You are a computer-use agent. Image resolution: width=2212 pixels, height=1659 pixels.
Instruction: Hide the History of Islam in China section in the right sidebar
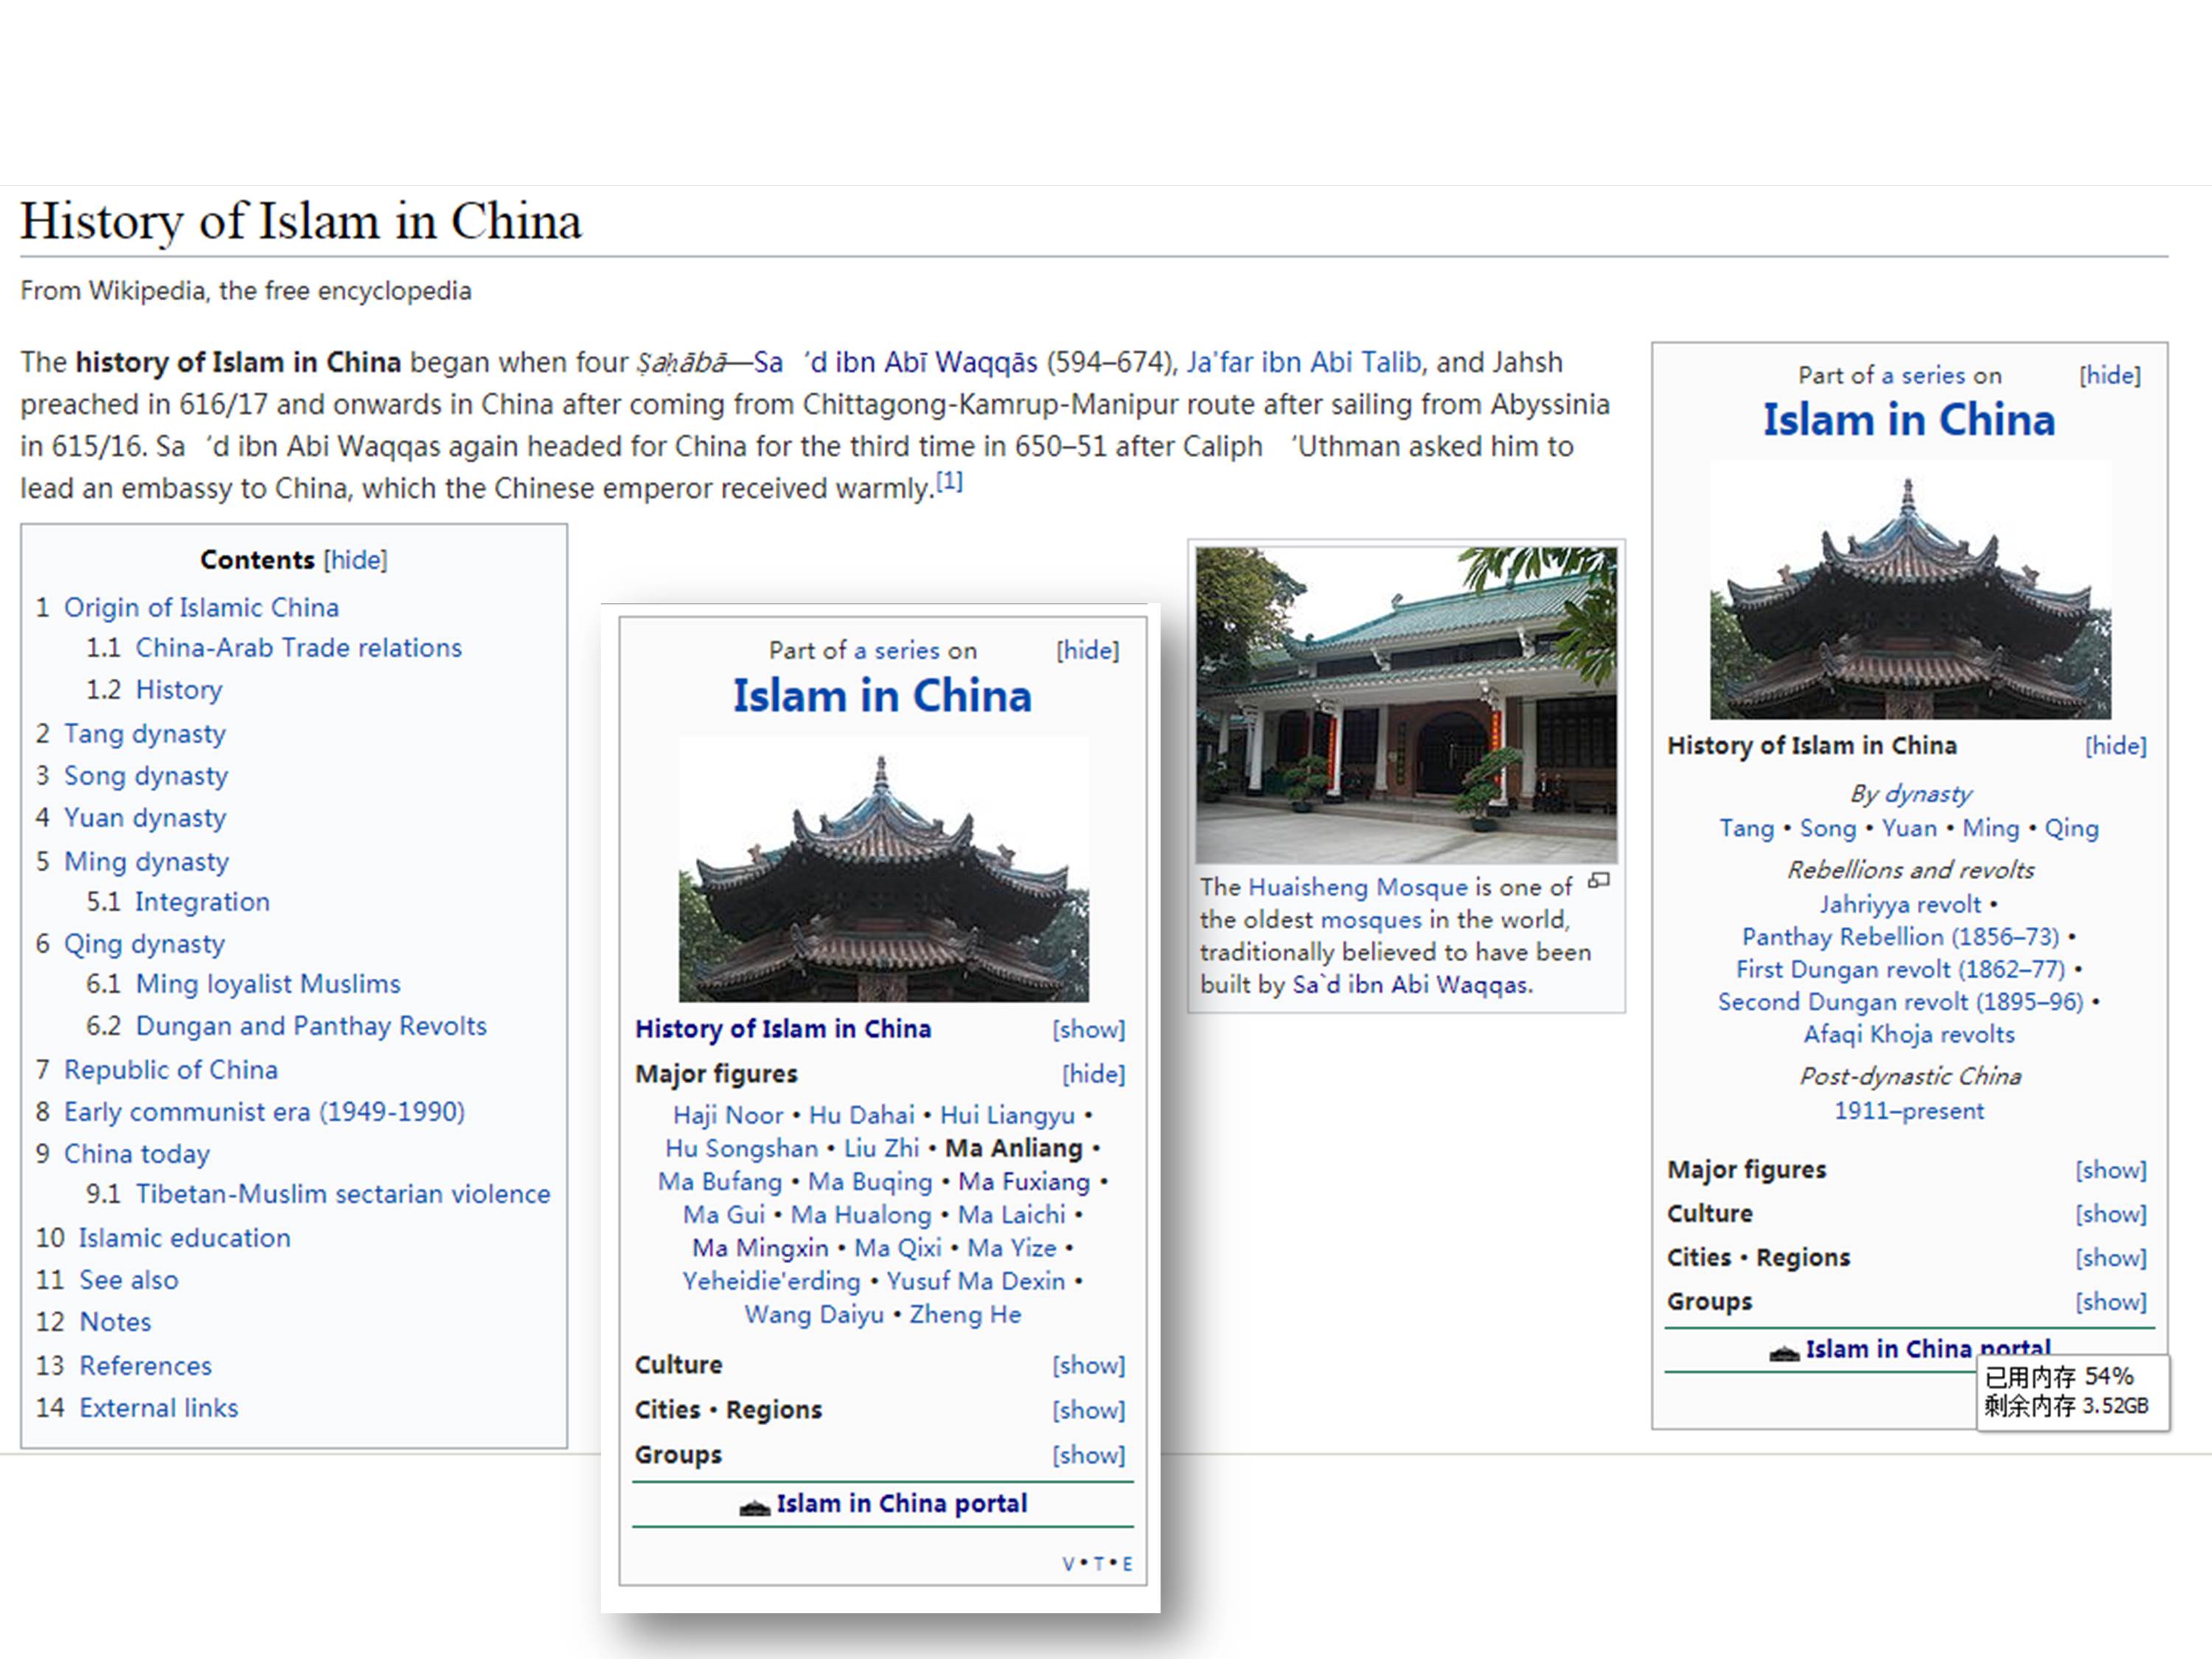[x=2115, y=746]
